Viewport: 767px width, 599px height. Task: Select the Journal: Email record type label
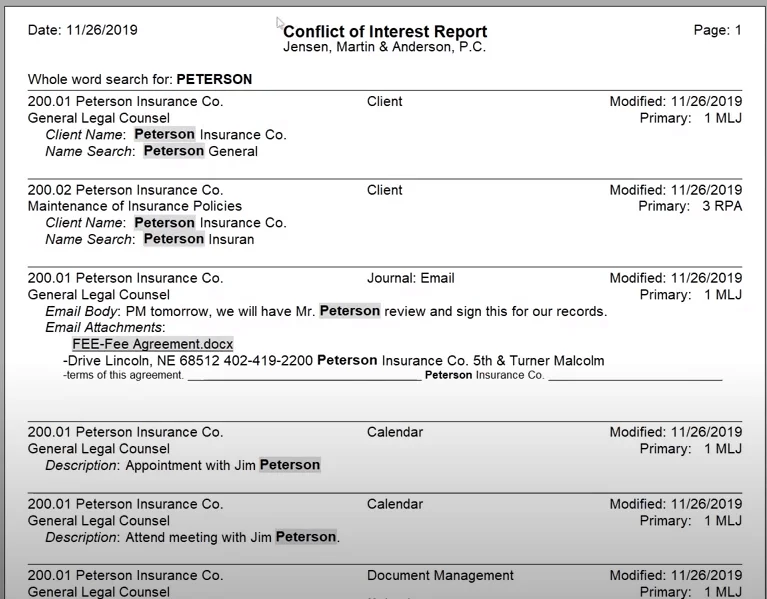pos(410,278)
